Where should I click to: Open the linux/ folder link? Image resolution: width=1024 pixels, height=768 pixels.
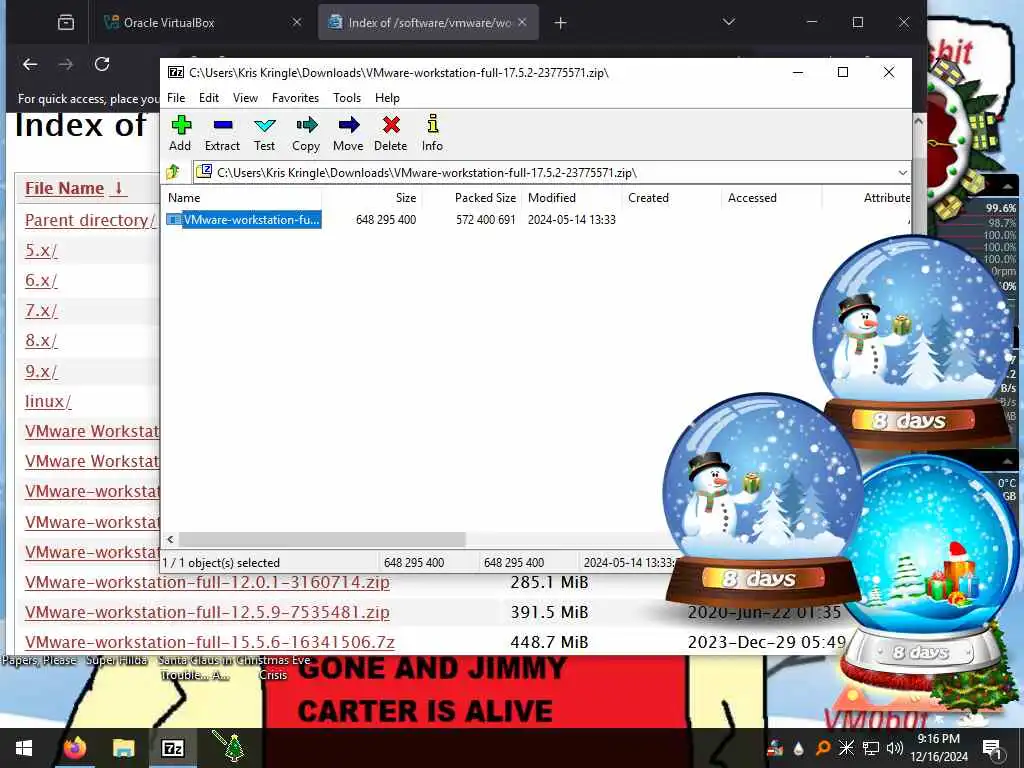pyautogui.click(x=48, y=401)
